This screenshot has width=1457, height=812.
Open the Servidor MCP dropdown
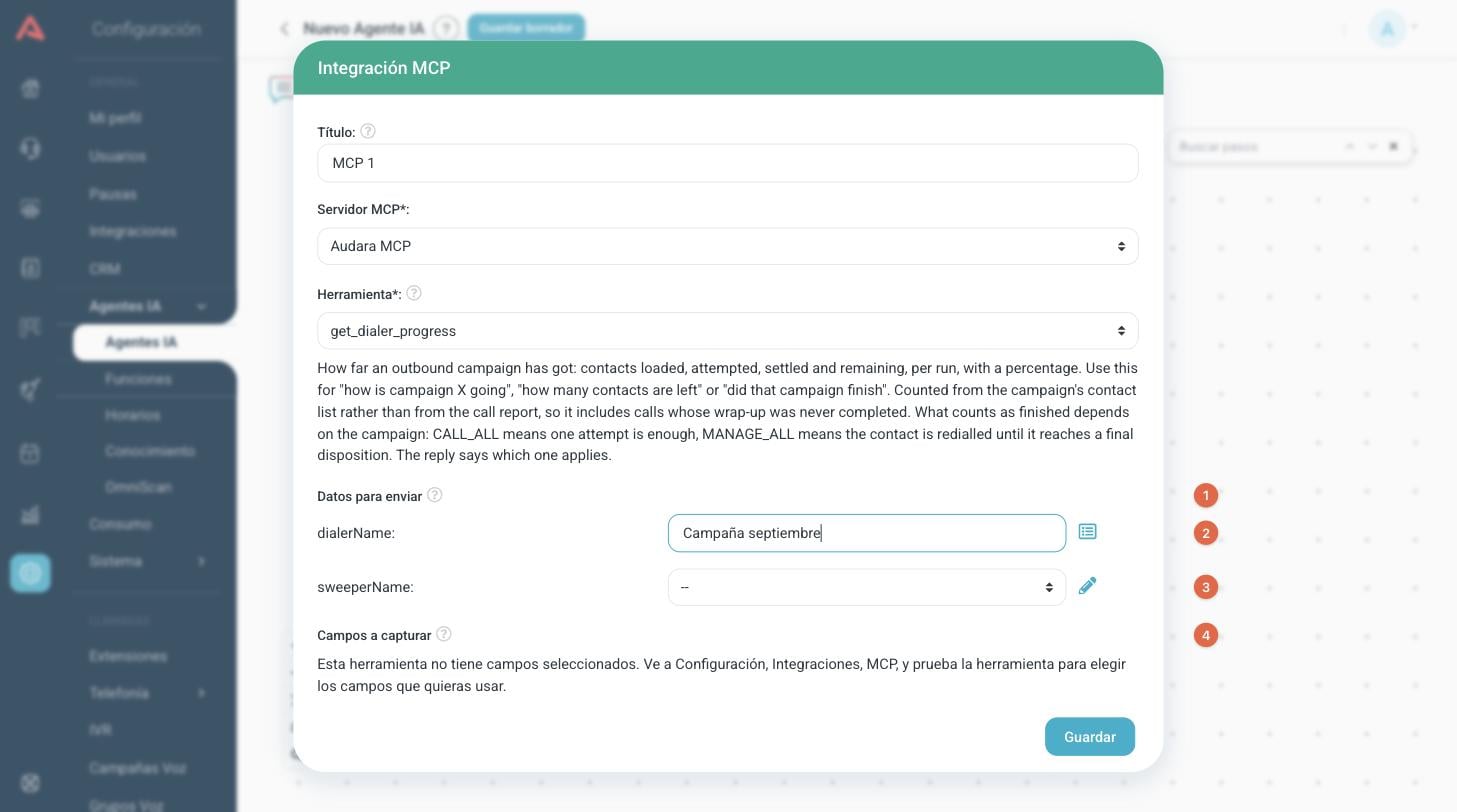point(727,246)
